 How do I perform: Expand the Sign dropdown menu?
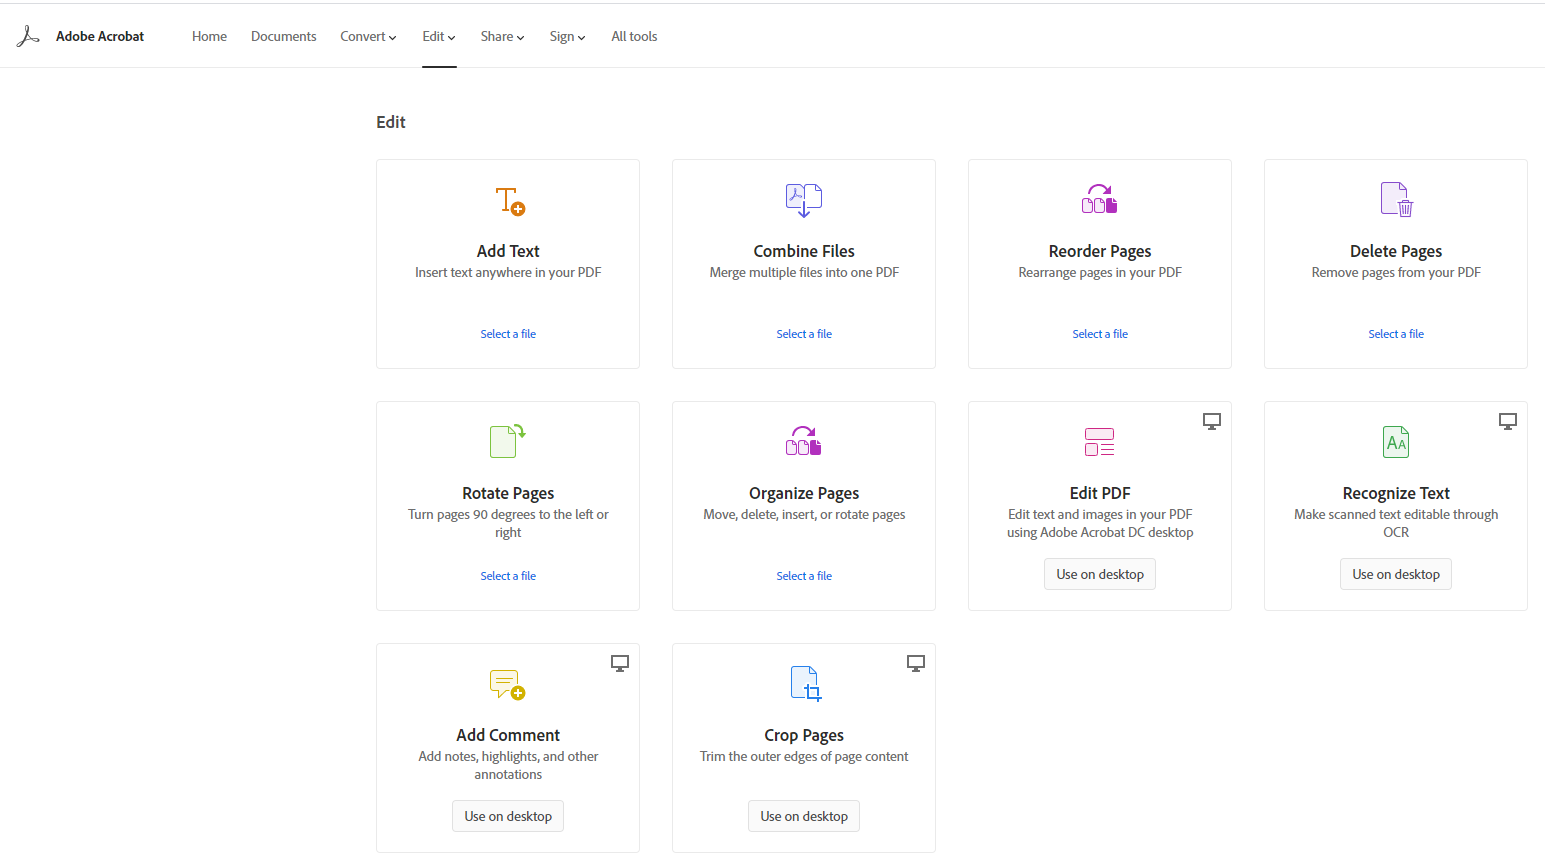click(x=567, y=36)
